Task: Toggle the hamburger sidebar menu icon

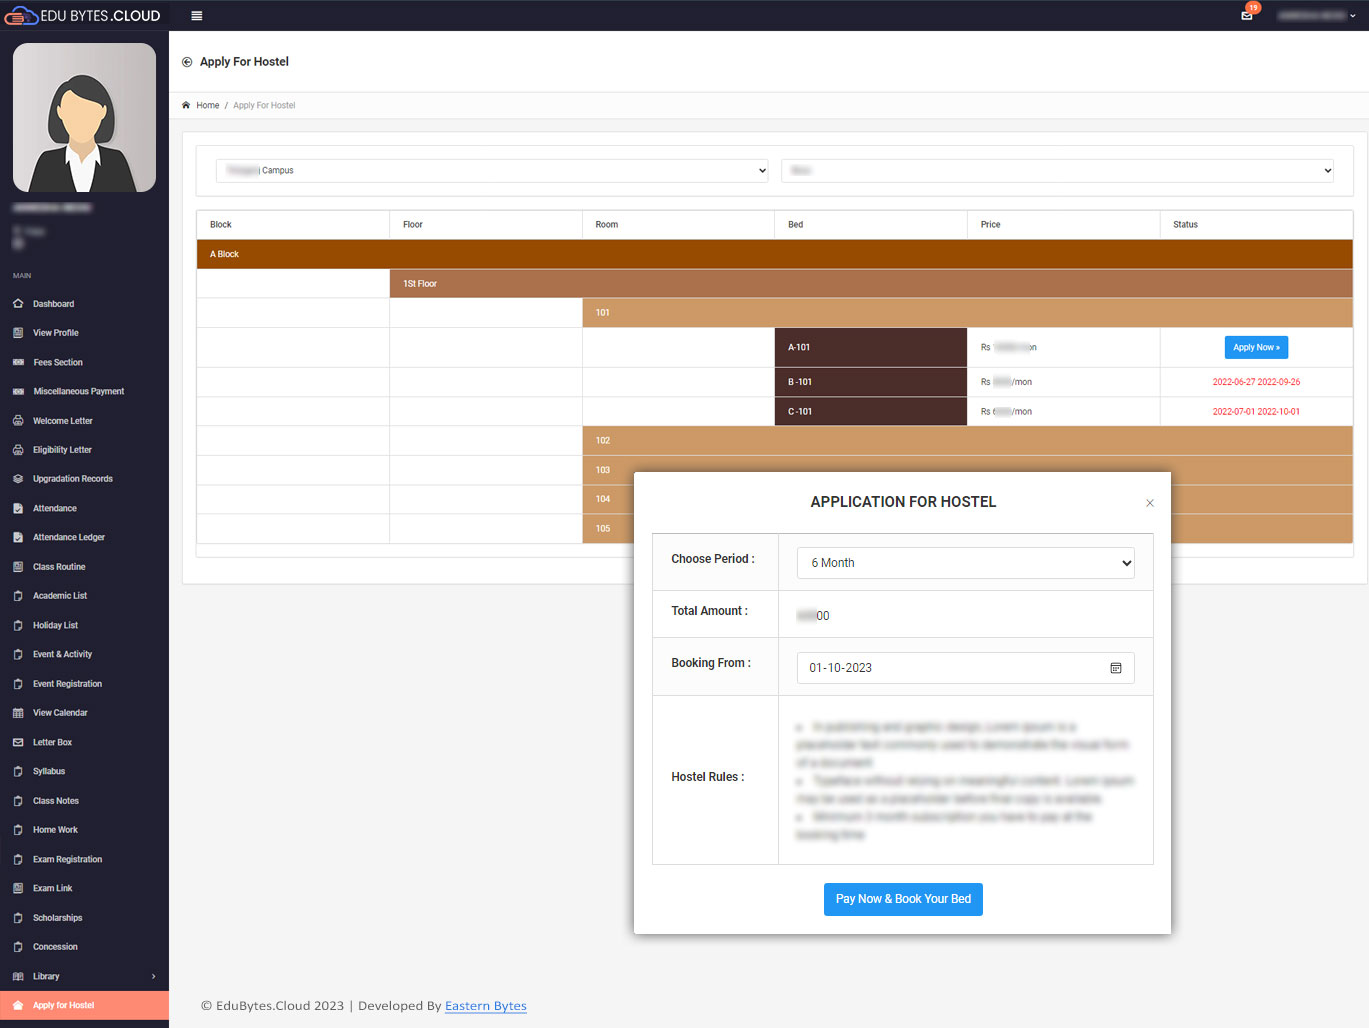Action: (197, 16)
